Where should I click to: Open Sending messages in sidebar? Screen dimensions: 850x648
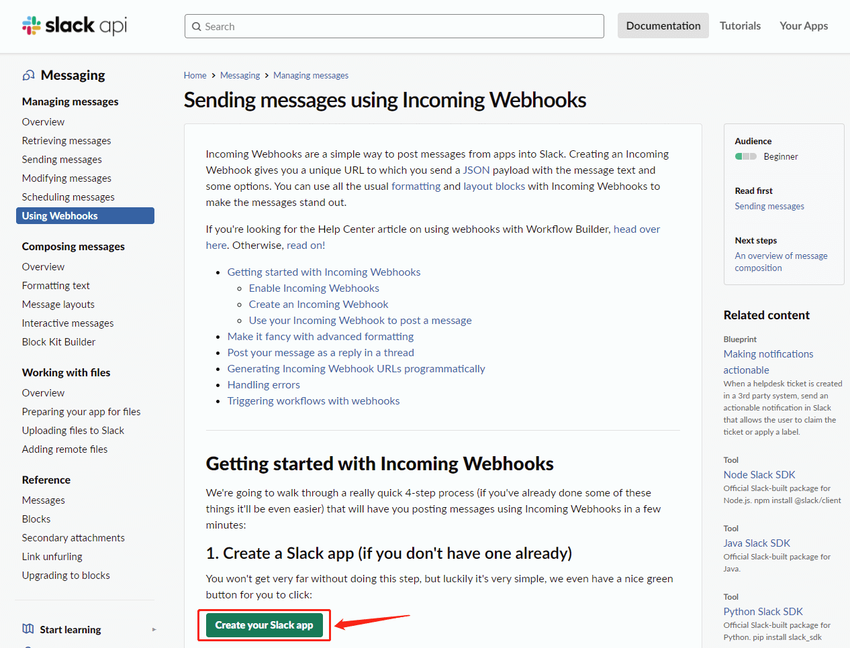[x=62, y=159]
